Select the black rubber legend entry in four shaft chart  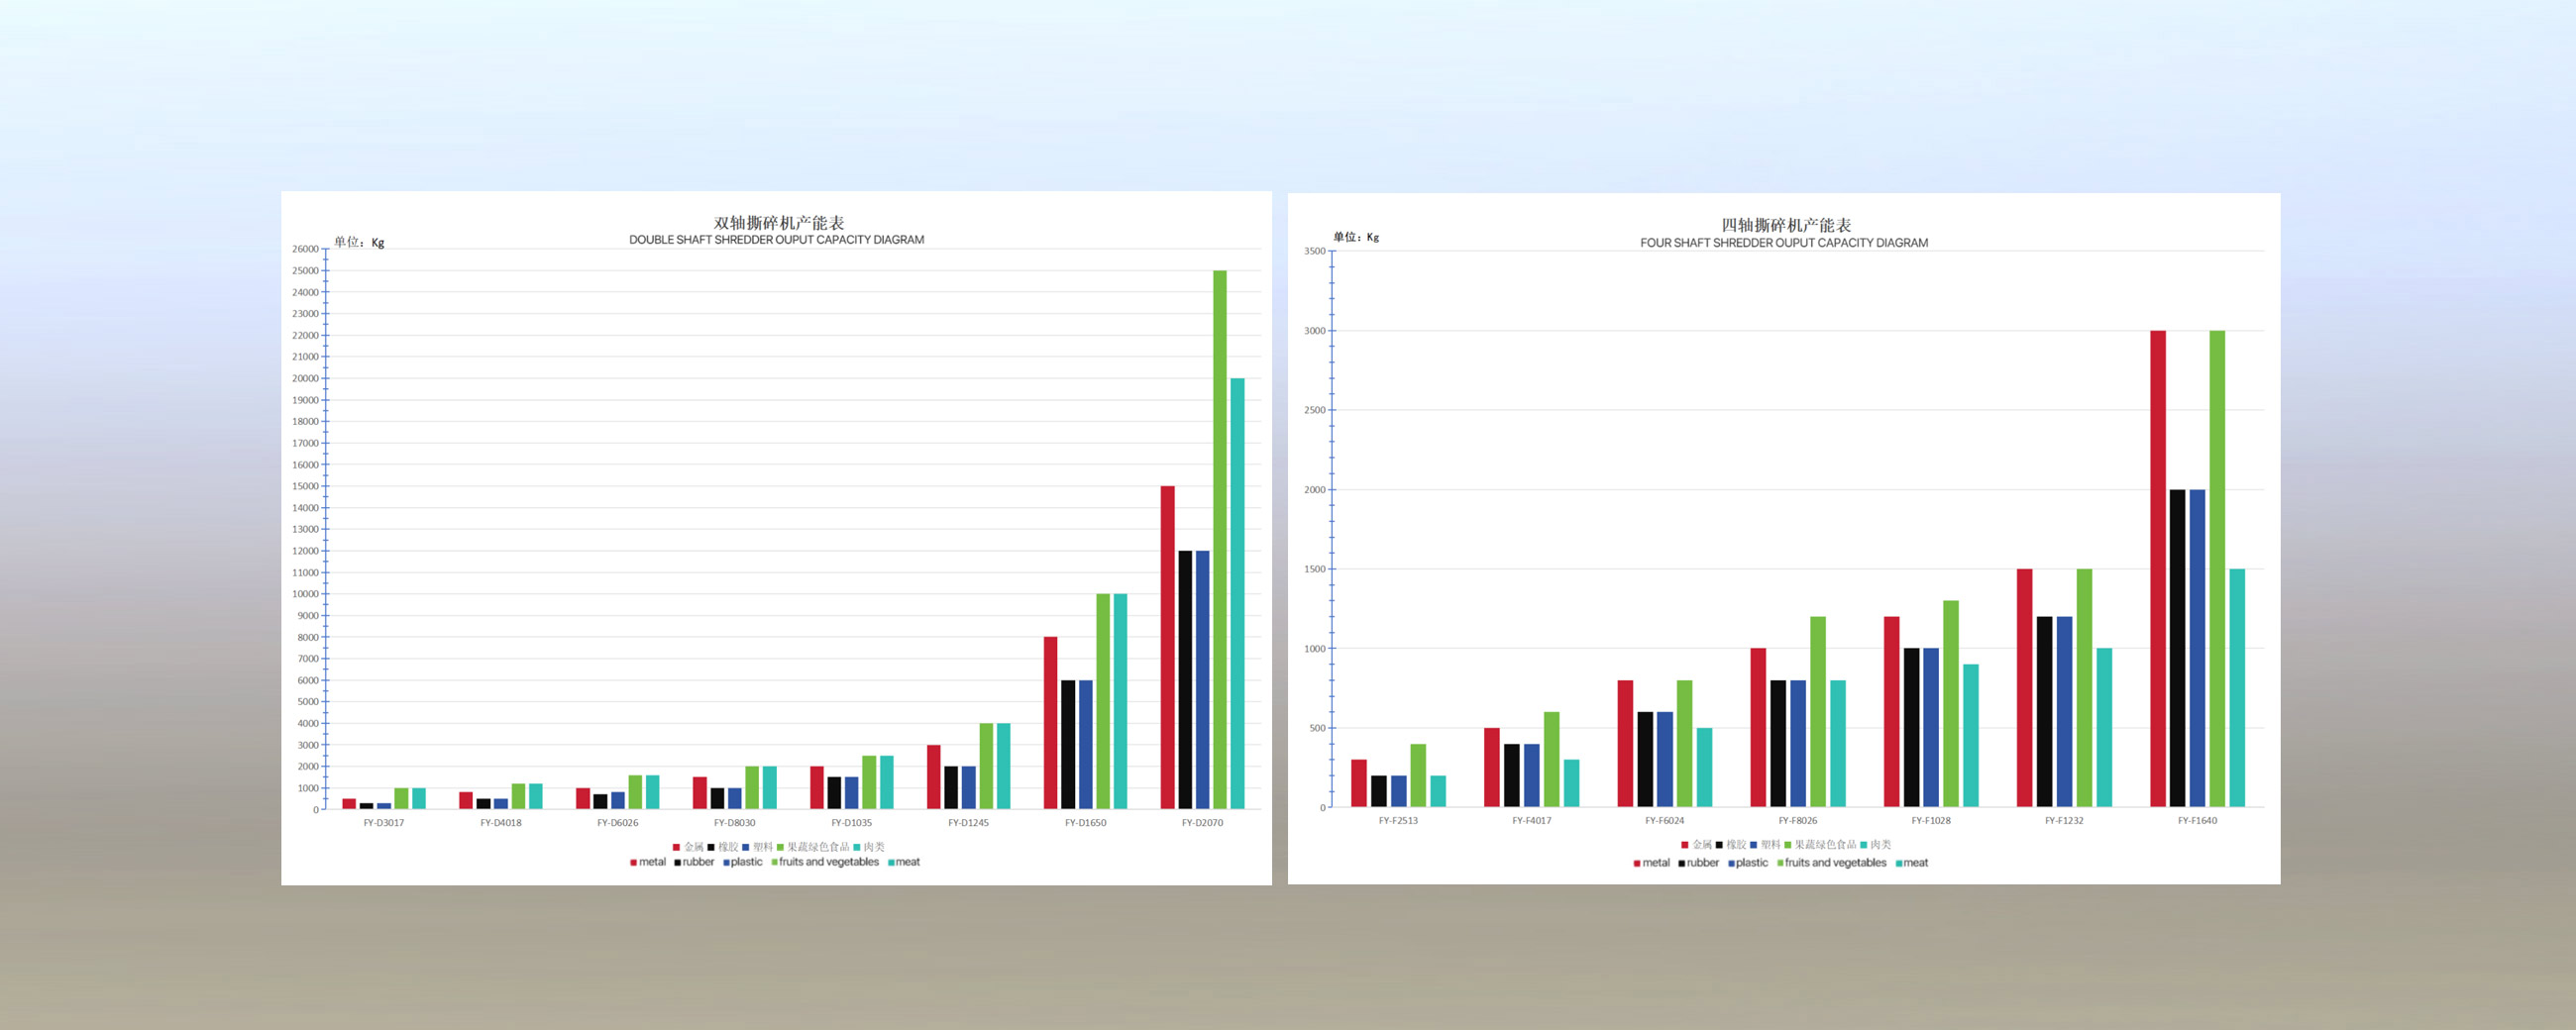[1698, 863]
